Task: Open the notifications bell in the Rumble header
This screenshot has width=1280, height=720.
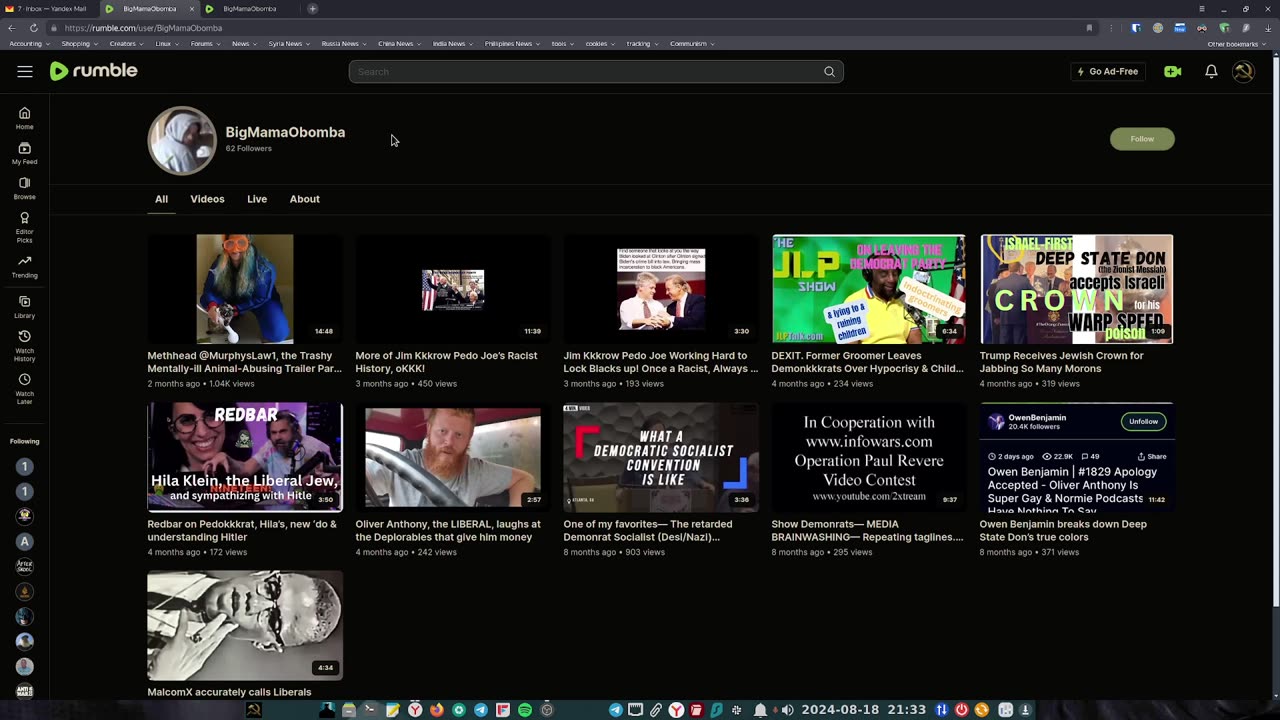Action: tap(1211, 72)
